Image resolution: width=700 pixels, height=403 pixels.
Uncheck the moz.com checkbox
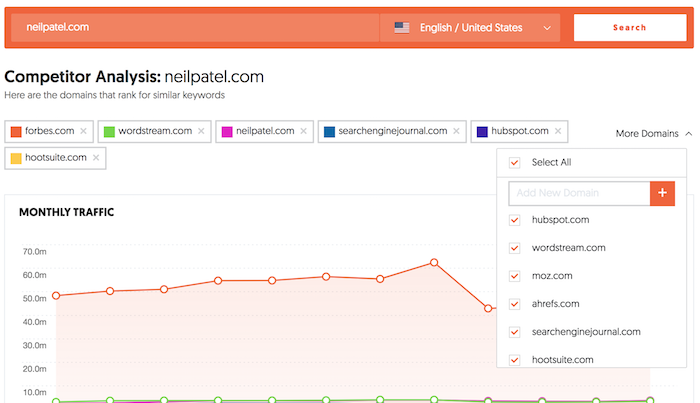click(x=514, y=276)
